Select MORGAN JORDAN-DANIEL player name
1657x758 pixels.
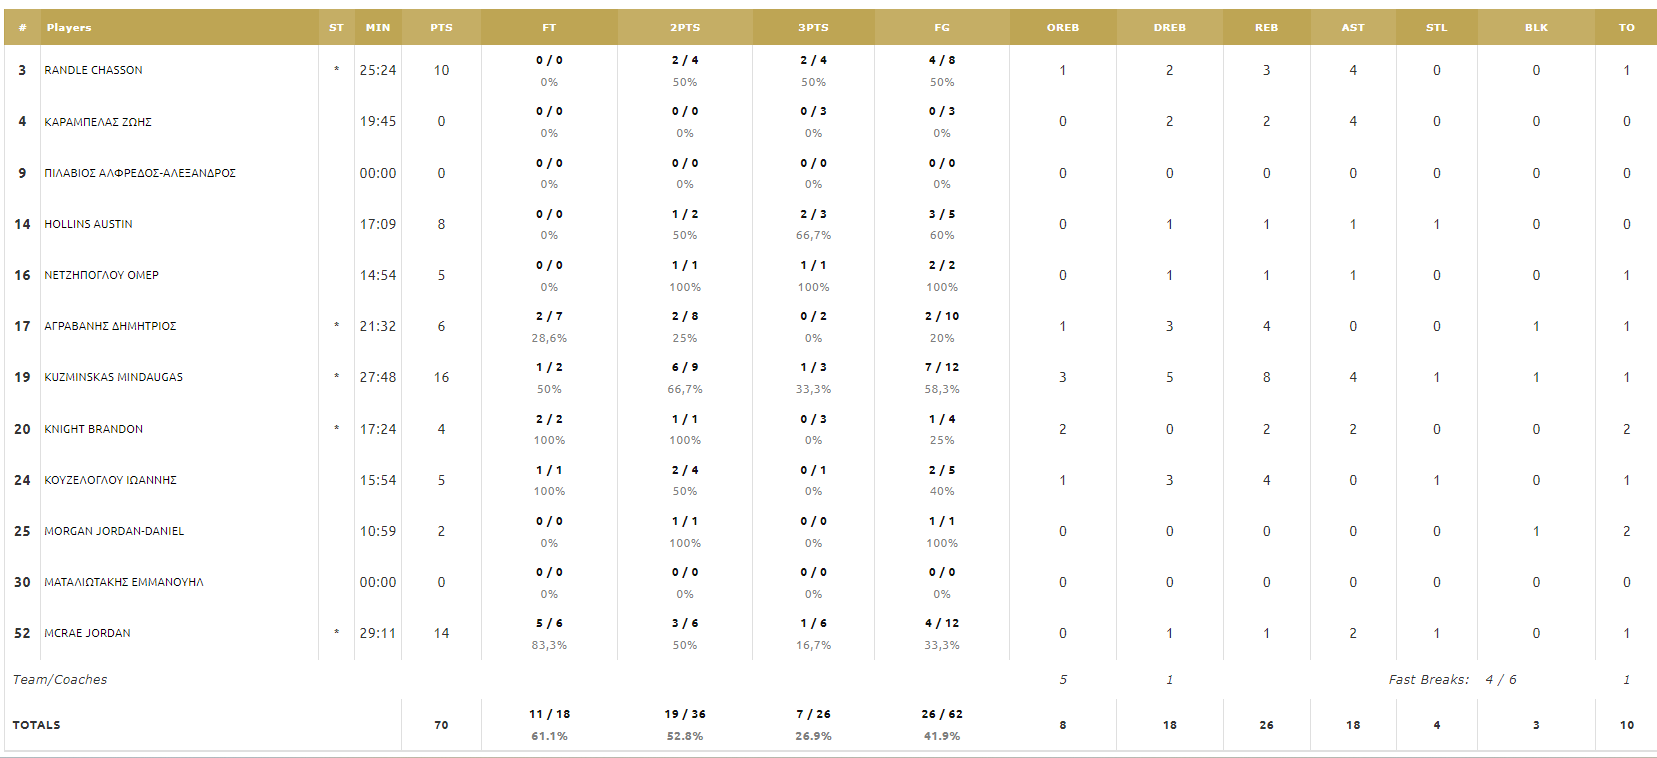point(114,531)
